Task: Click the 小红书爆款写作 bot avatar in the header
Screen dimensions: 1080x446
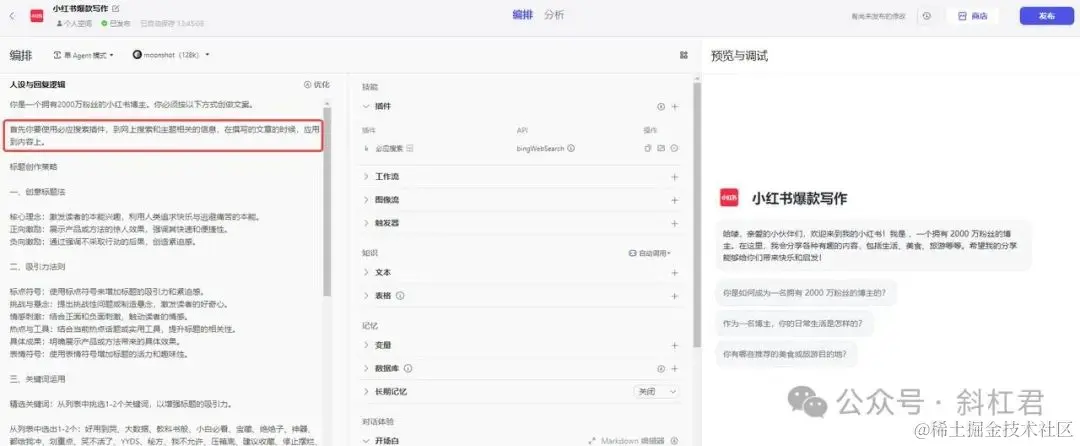Action: [x=37, y=15]
